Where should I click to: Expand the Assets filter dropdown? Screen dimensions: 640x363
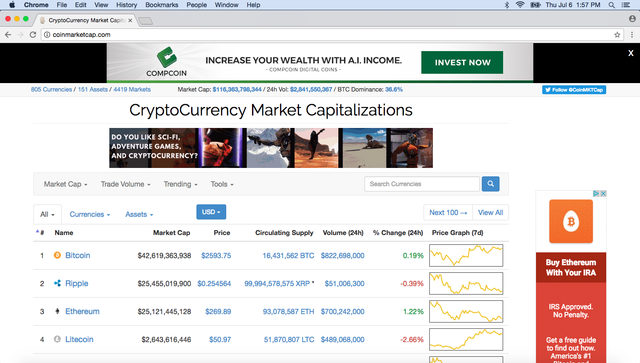tap(139, 214)
